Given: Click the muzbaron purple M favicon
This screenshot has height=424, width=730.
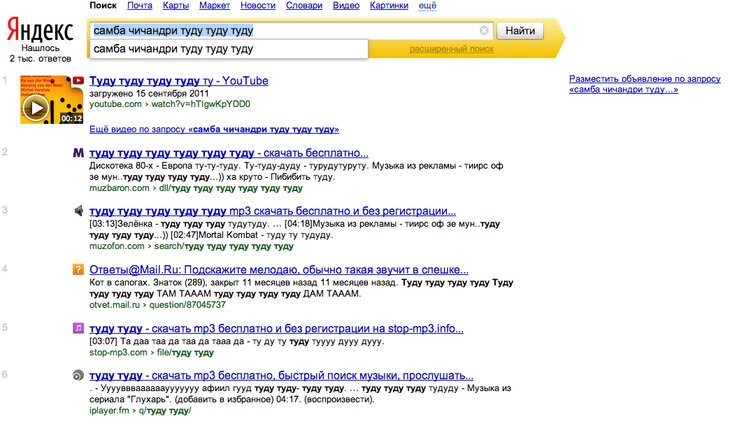Looking at the screenshot, I should click(x=78, y=153).
